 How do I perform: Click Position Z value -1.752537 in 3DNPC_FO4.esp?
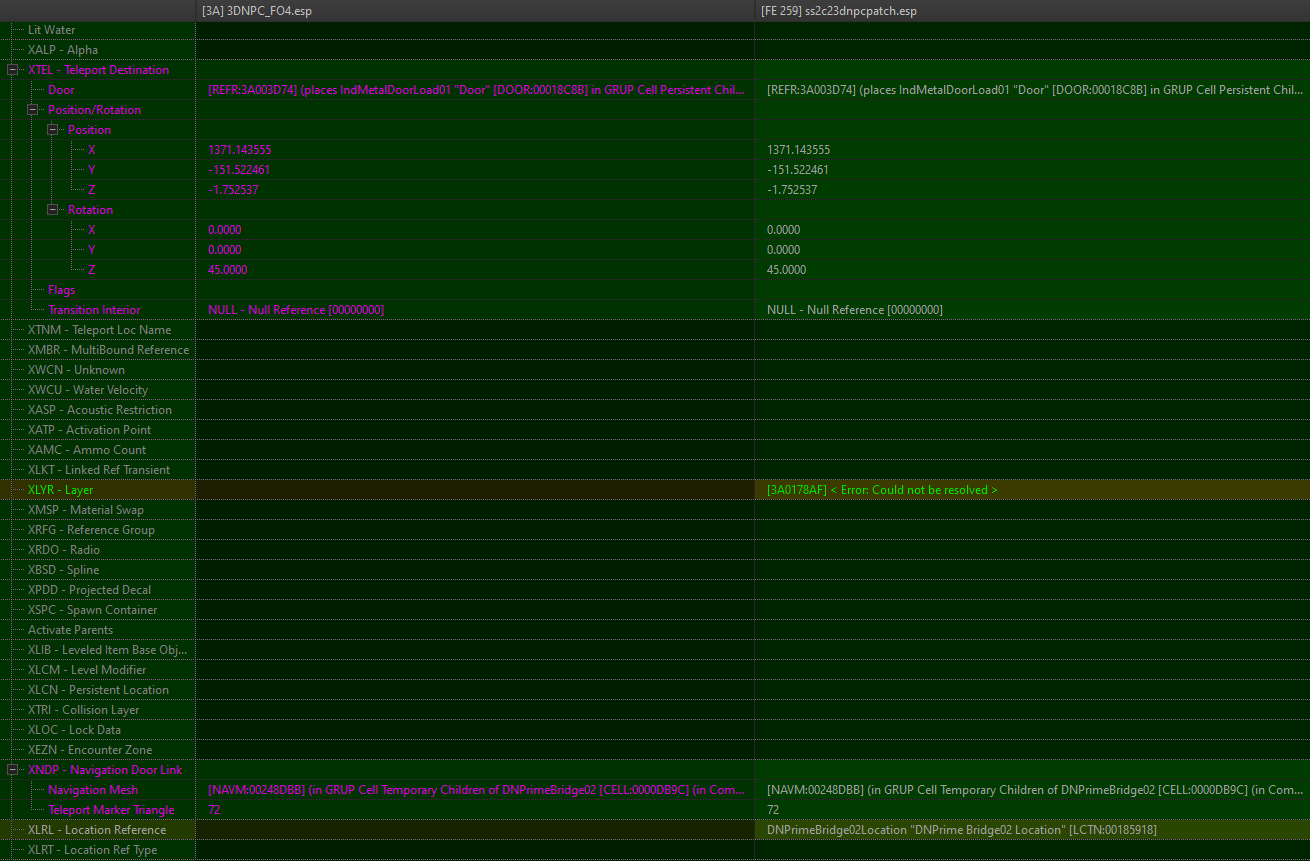pos(232,190)
